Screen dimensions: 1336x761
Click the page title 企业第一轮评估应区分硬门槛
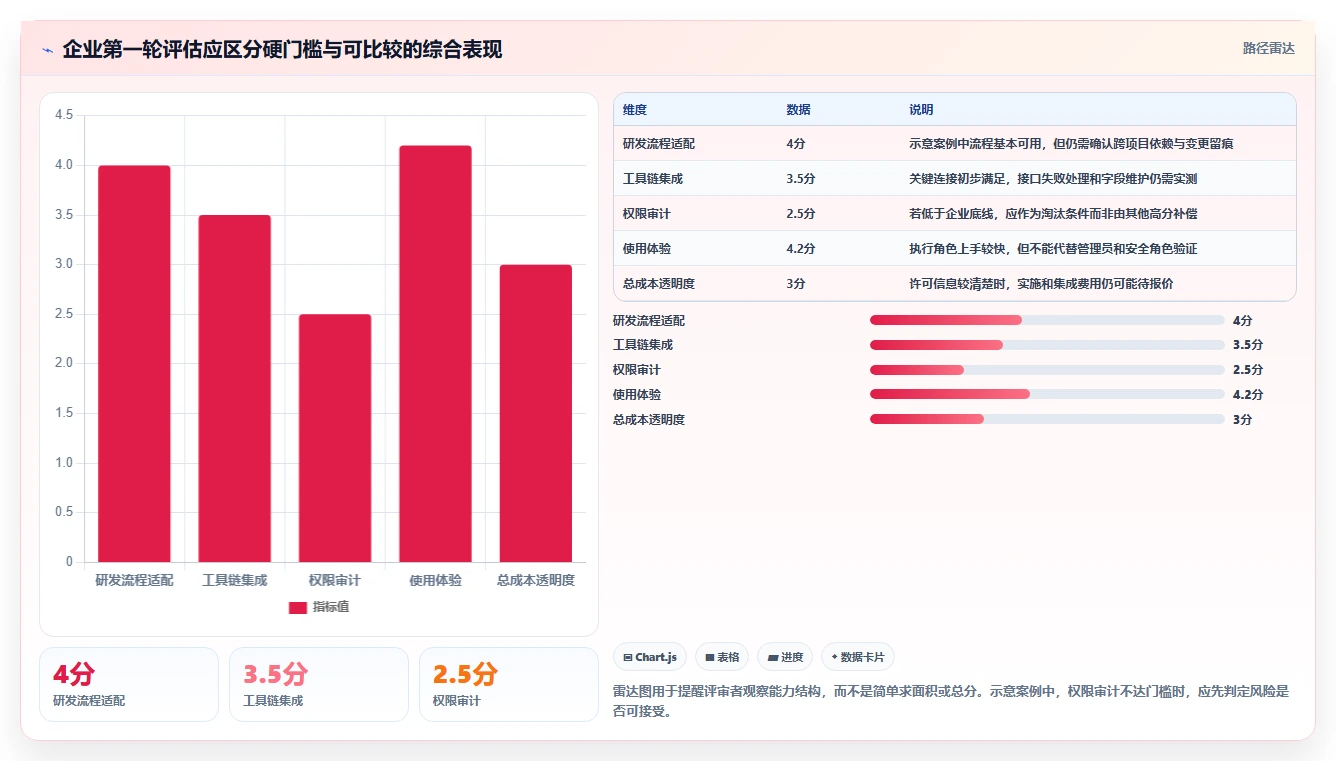[282, 50]
